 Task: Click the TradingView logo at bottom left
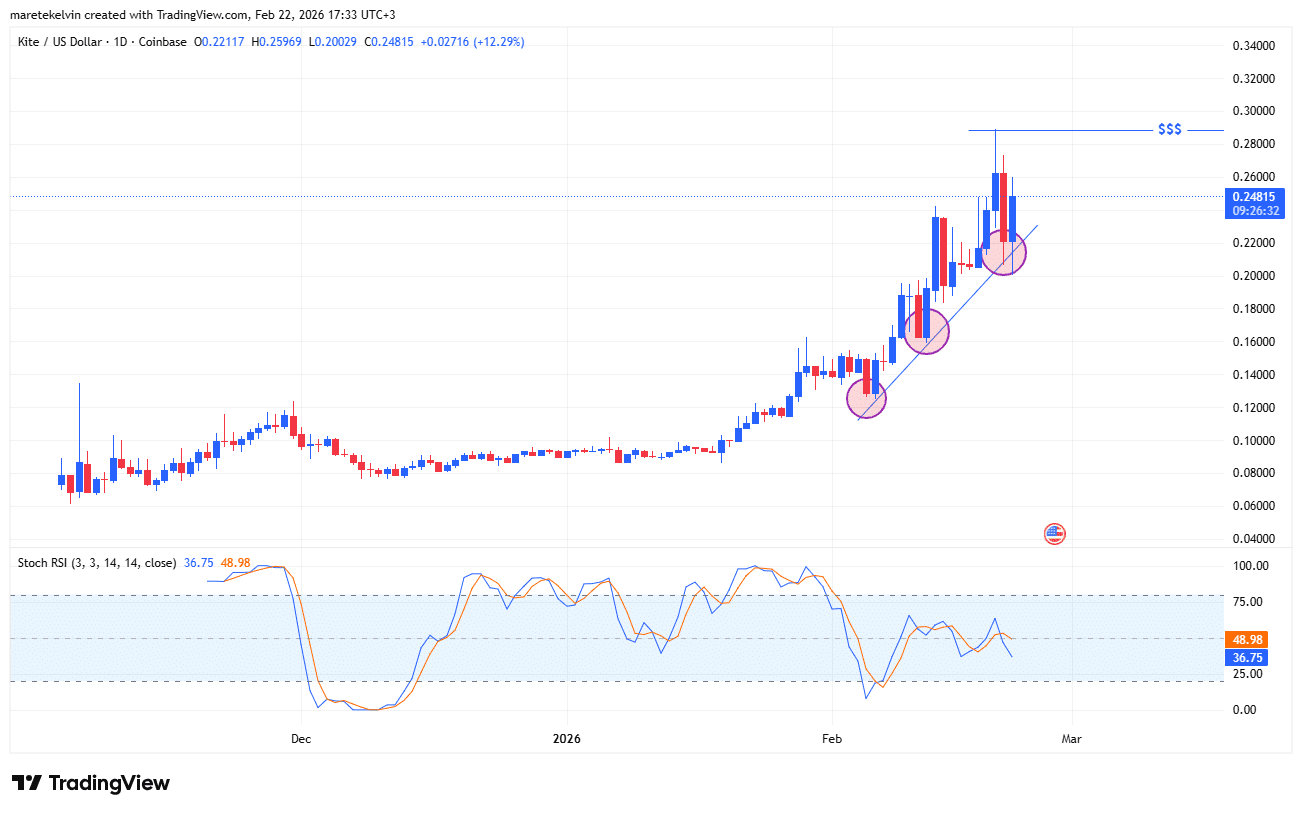(x=88, y=783)
